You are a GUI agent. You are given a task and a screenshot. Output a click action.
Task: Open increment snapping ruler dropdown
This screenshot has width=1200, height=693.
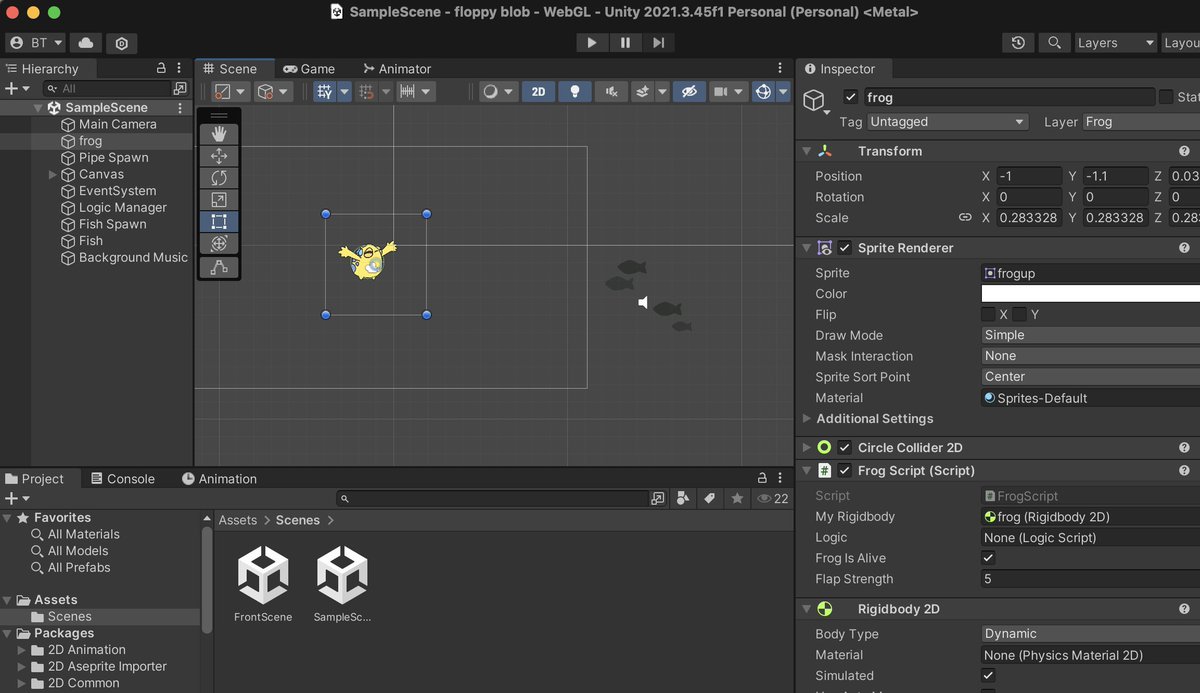[x=415, y=91]
